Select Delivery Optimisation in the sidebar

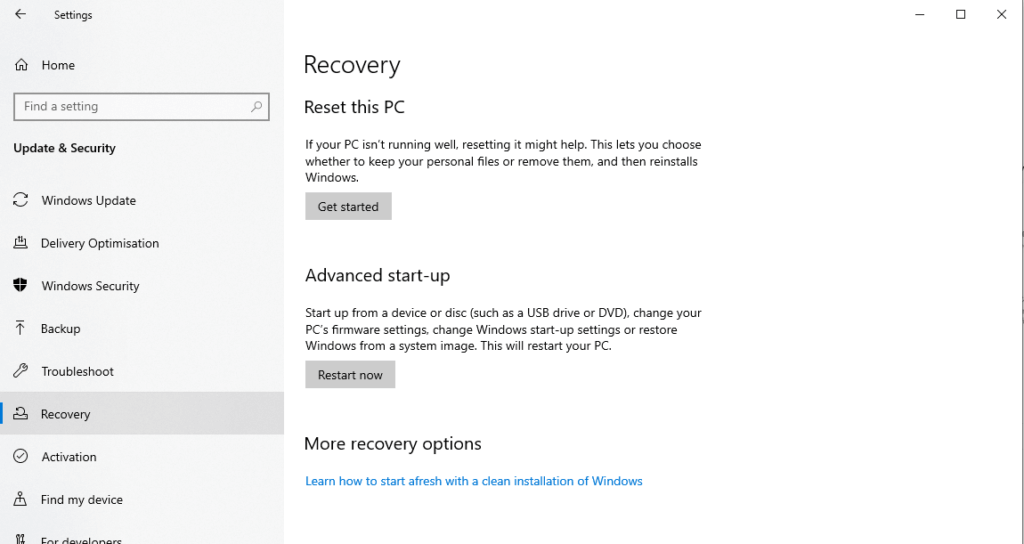click(142, 243)
